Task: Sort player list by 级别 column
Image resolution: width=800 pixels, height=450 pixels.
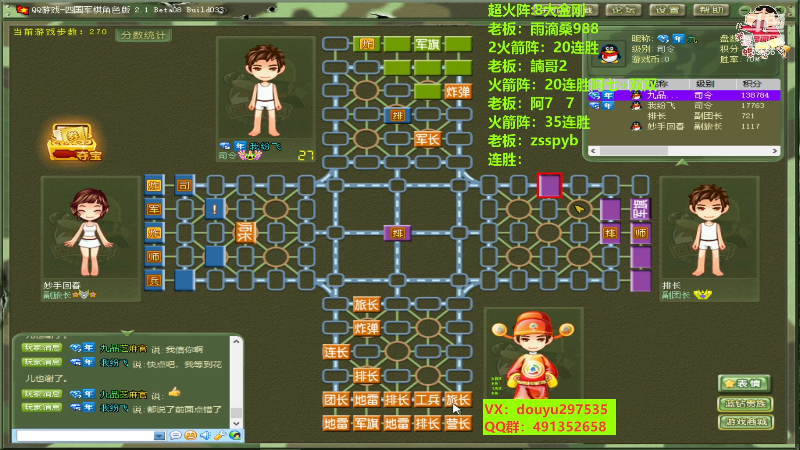Action: tap(712, 84)
